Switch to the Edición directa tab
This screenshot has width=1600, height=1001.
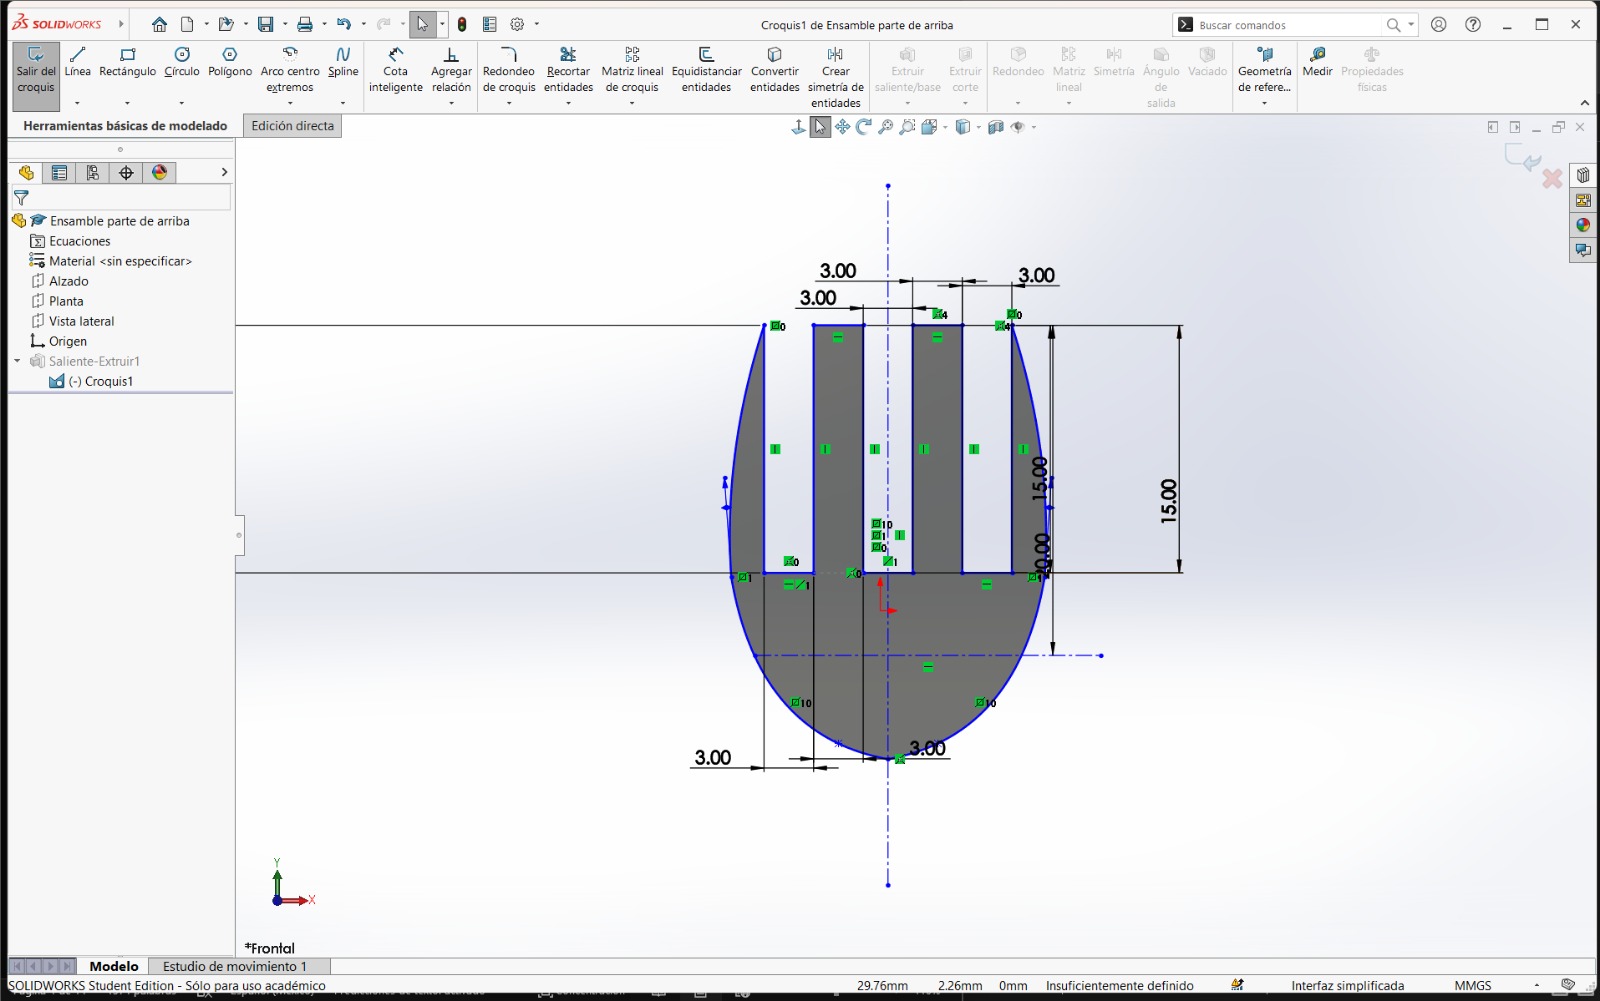point(293,126)
